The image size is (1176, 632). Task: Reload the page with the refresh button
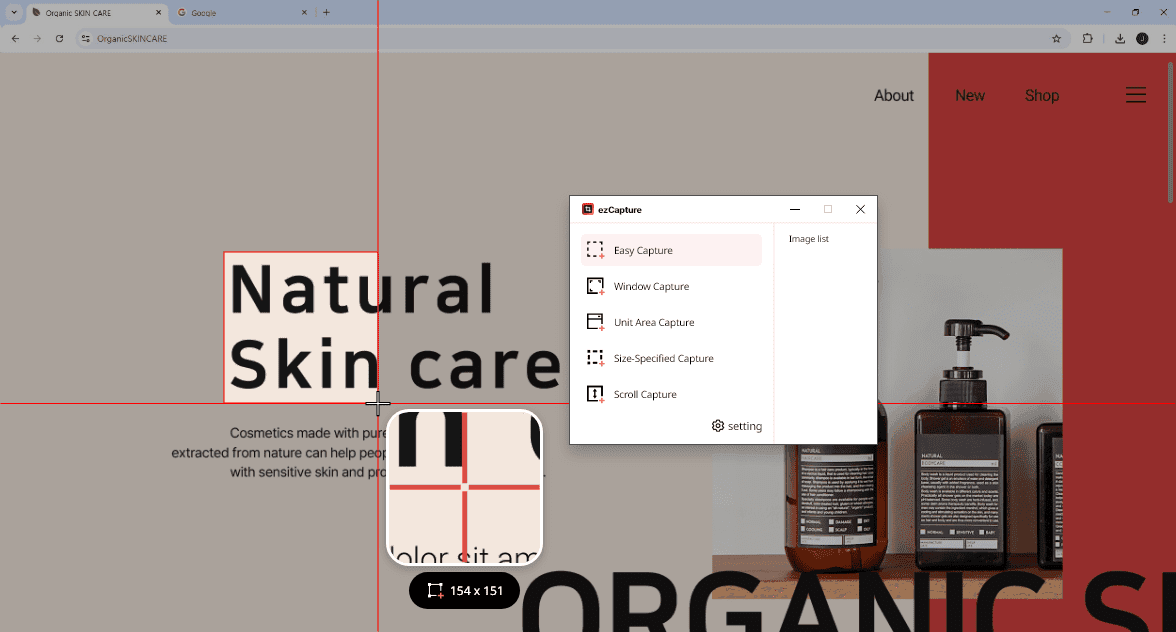60,38
